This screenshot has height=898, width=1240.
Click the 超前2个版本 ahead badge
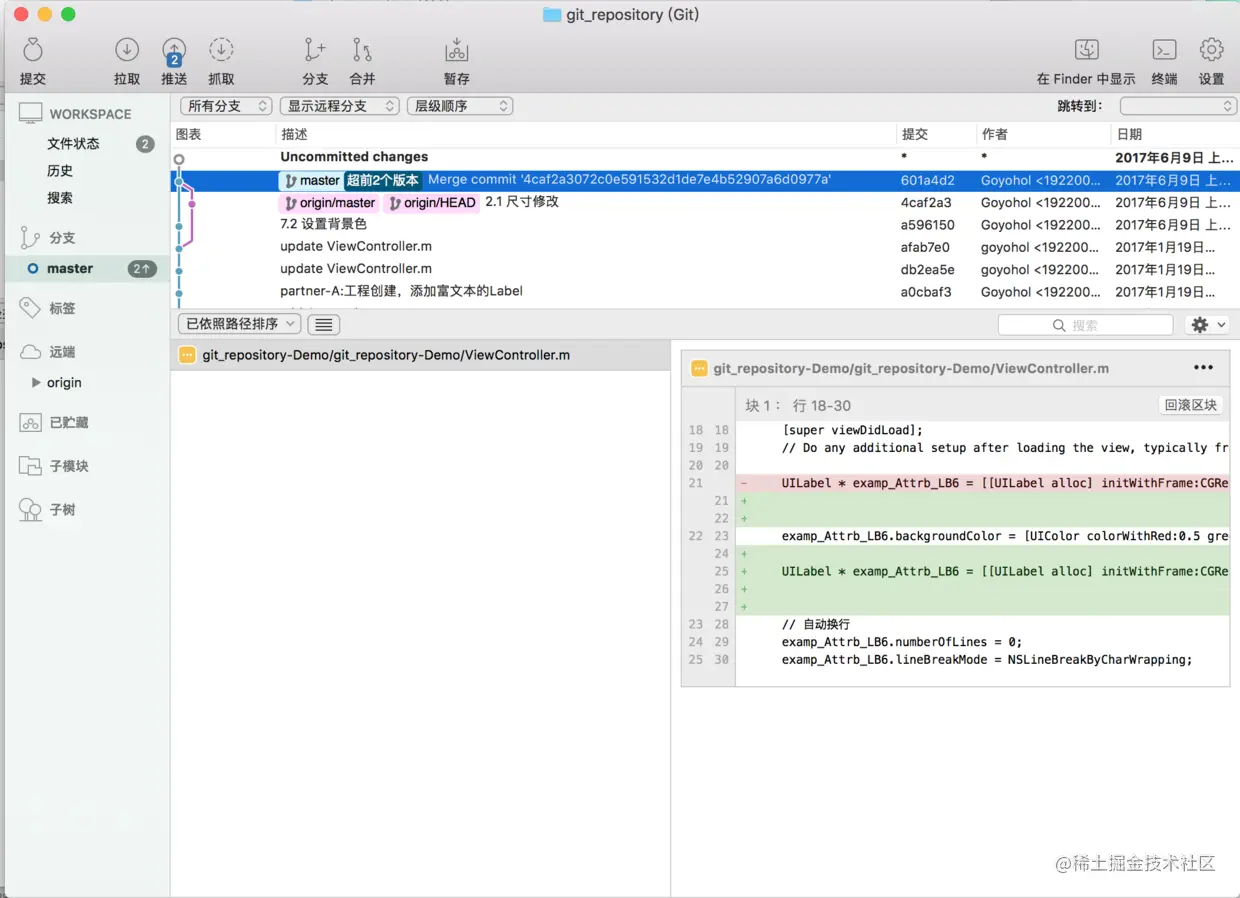383,180
